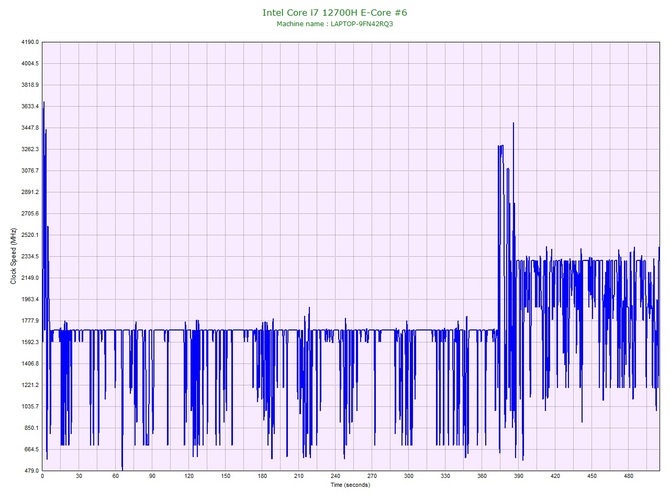Viewport: 670px width, 502px height.
Task: Click the 2520.1 y-axis value
Action: pyautogui.click(x=30, y=235)
